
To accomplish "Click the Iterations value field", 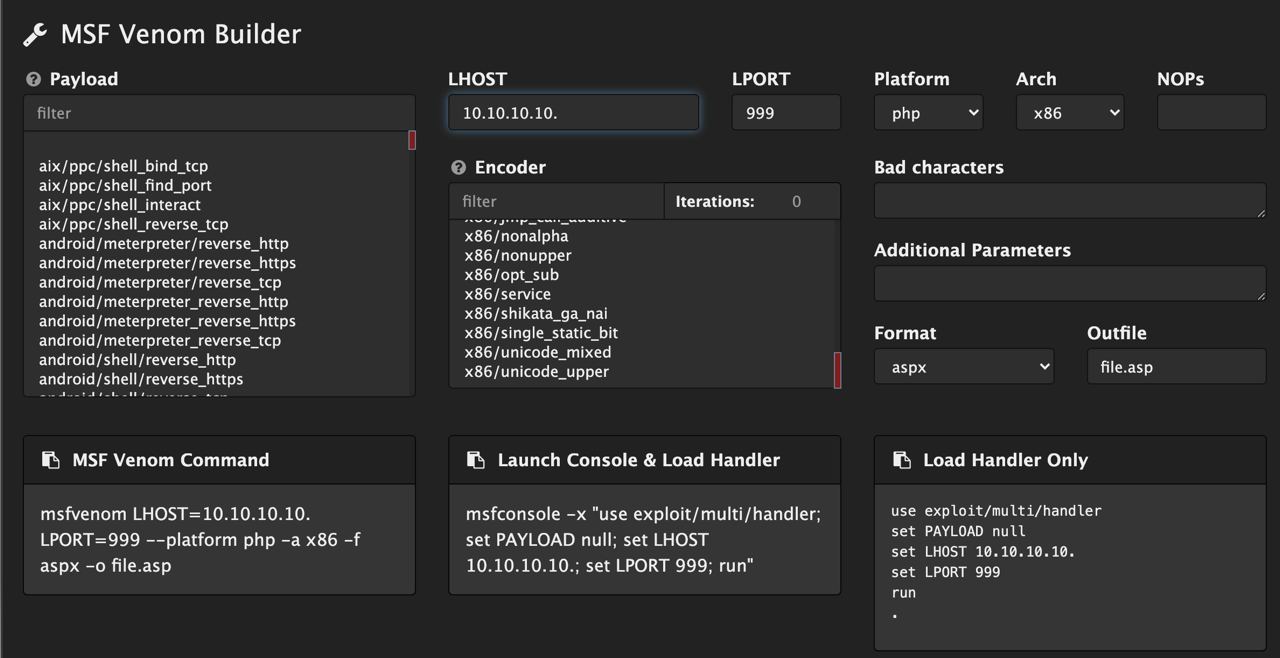I will point(797,201).
